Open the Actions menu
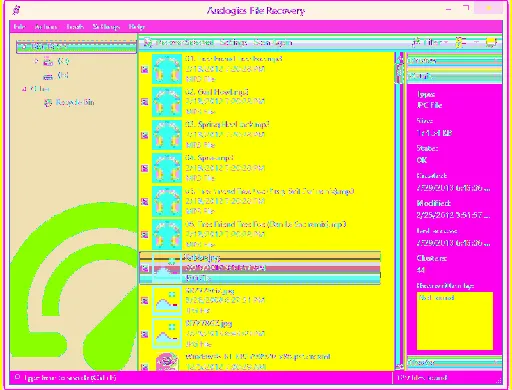 tap(46, 27)
